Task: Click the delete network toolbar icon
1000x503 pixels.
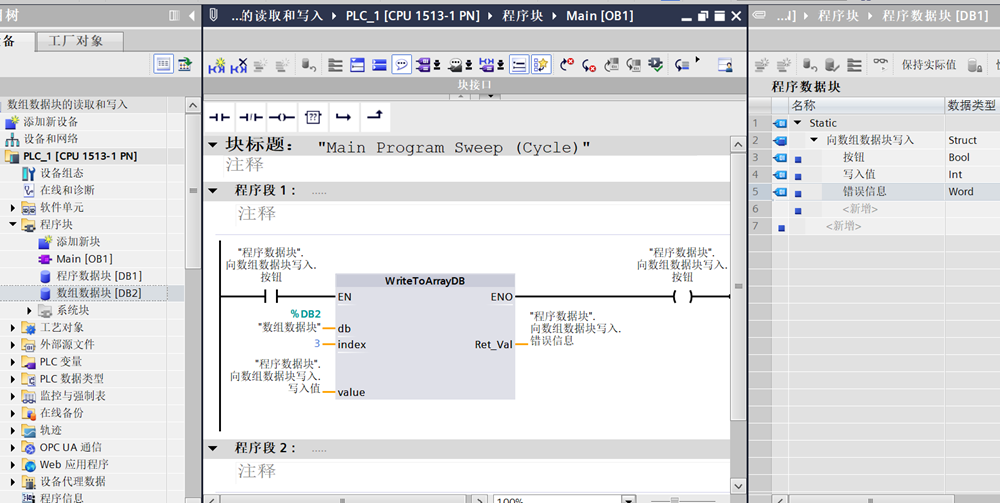Action: tap(239, 65)
